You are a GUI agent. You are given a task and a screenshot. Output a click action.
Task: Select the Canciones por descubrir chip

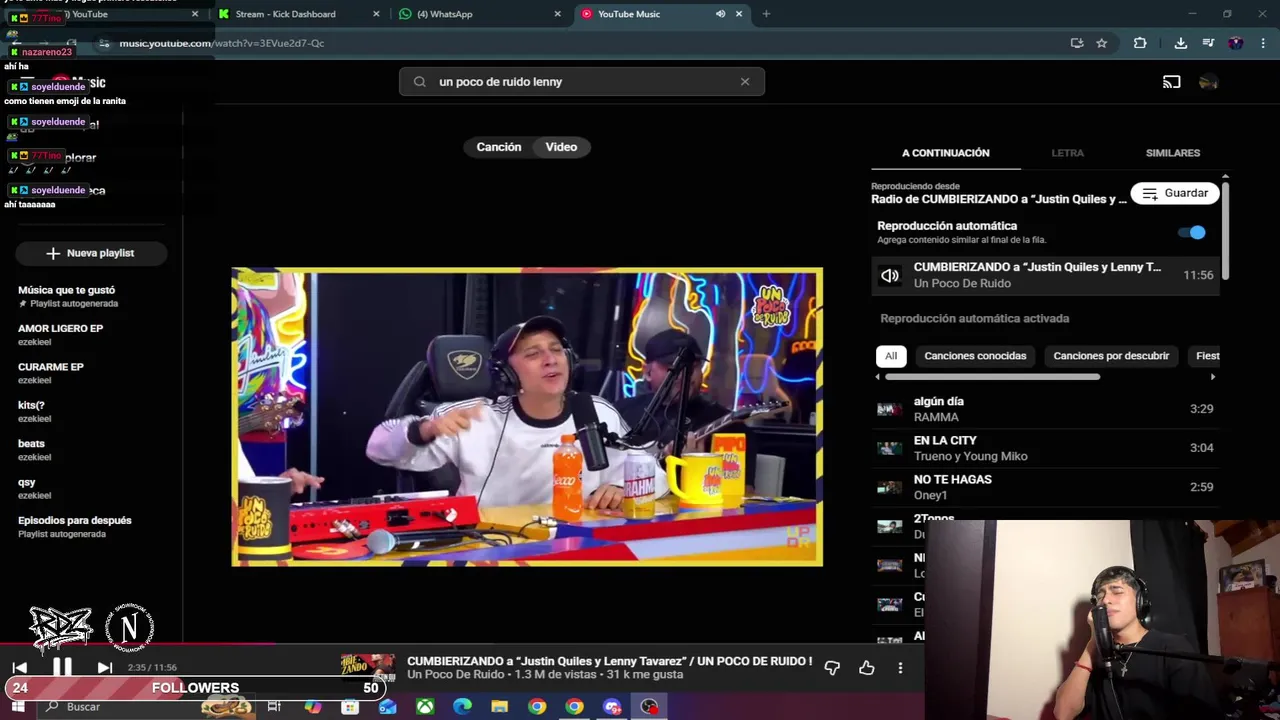pyautogui.click(x=1111, y=356)
